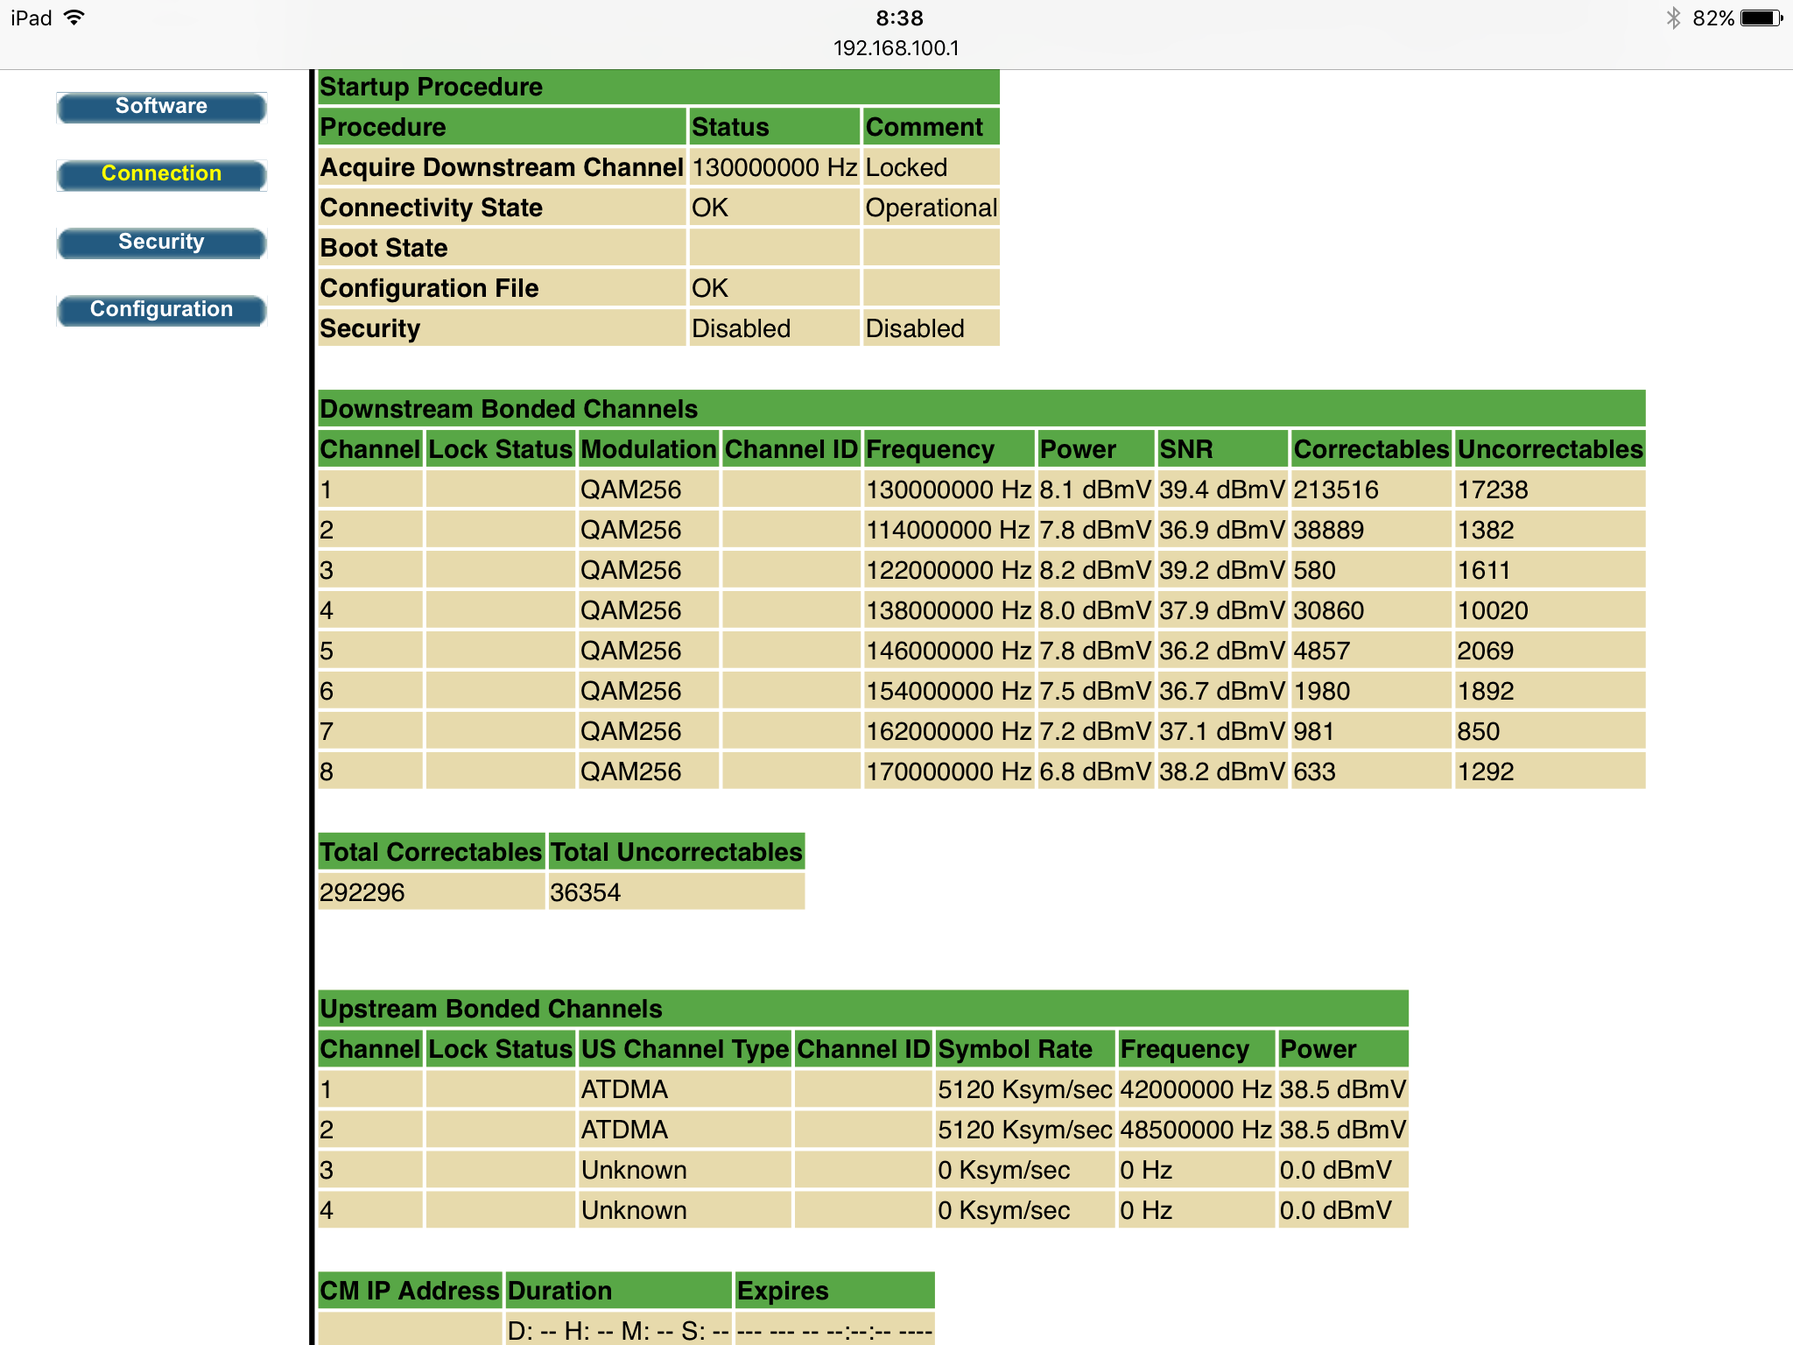This screenshot has width=1793, height=1345.
Task: Select the Connectivity State row label
Action: [501, 208]
